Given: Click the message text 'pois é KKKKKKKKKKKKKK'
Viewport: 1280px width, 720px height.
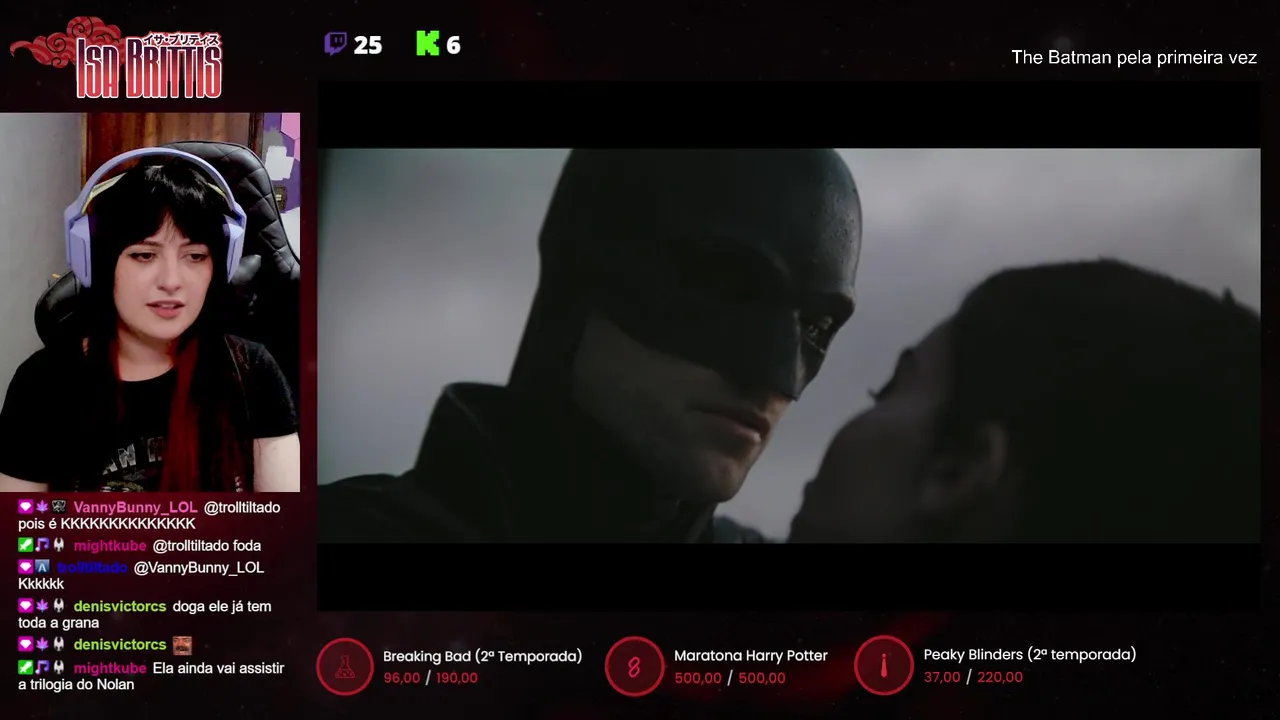Looking at the screenshot, I should [107, 523].
